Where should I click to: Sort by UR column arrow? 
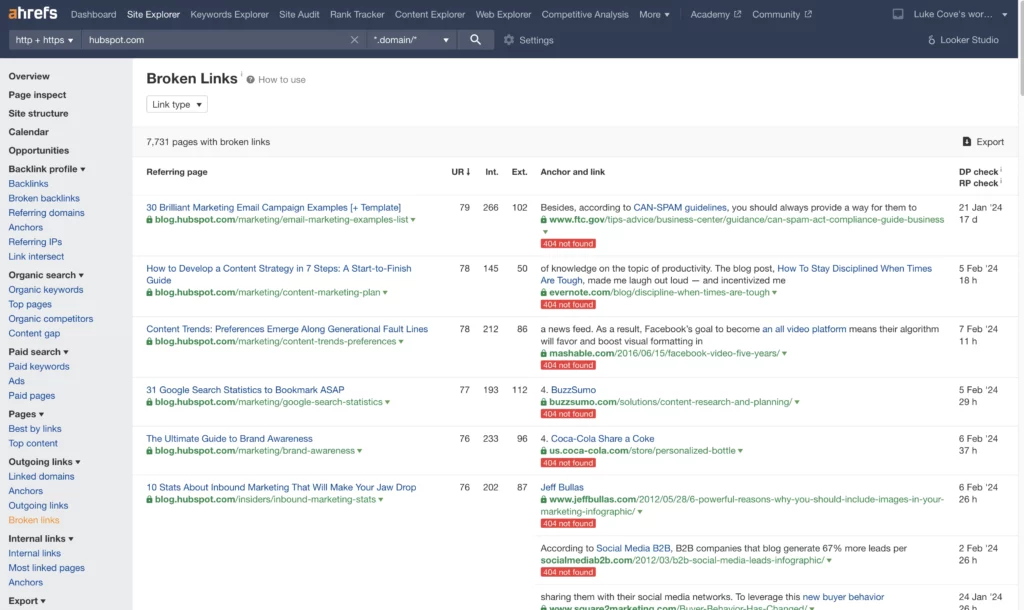click(468, 172)
